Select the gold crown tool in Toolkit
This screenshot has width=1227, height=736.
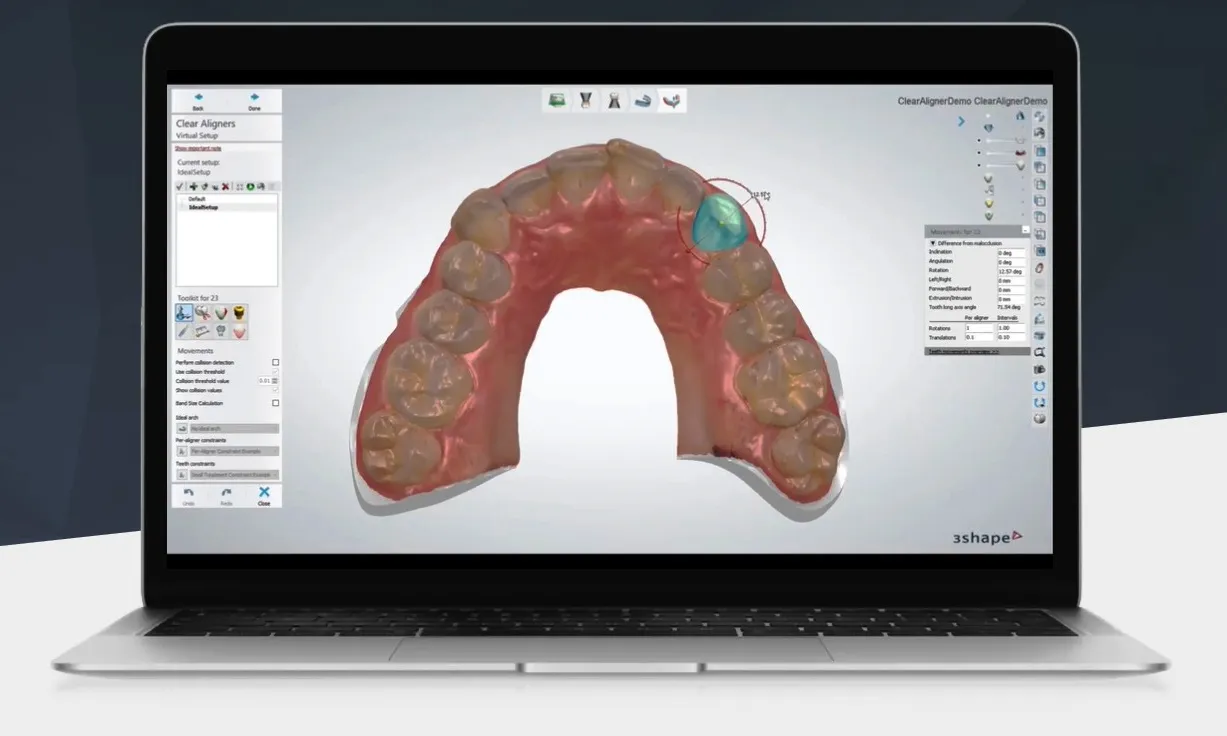click(240, 313)
